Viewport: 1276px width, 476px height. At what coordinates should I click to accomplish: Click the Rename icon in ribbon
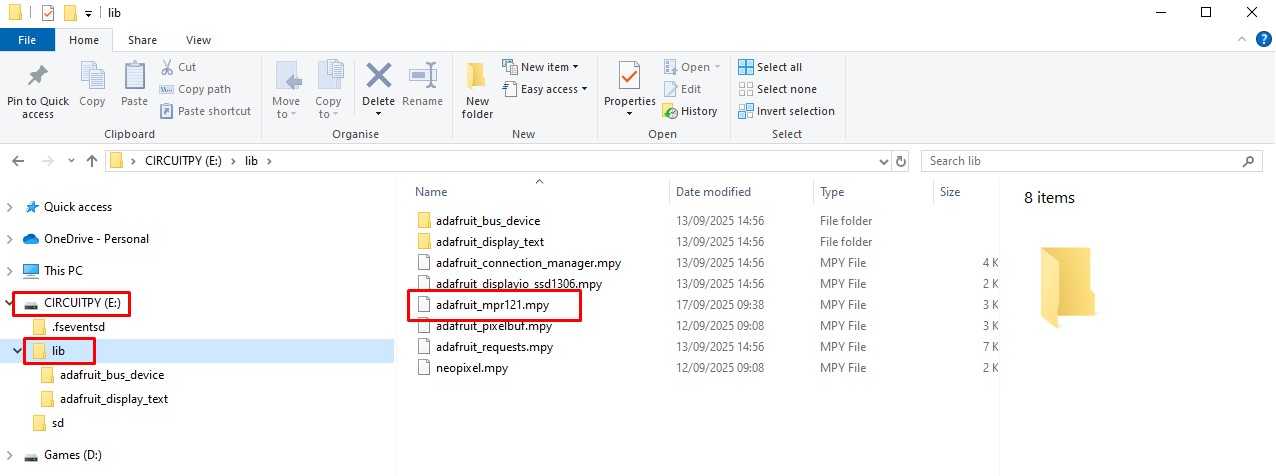422,78
